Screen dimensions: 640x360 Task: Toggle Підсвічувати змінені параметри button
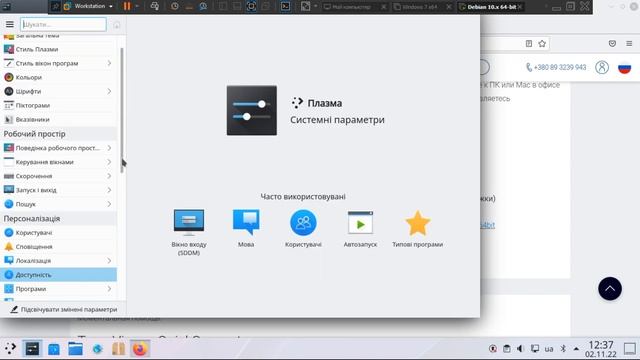pyautogui.click(x=63, y=309)
